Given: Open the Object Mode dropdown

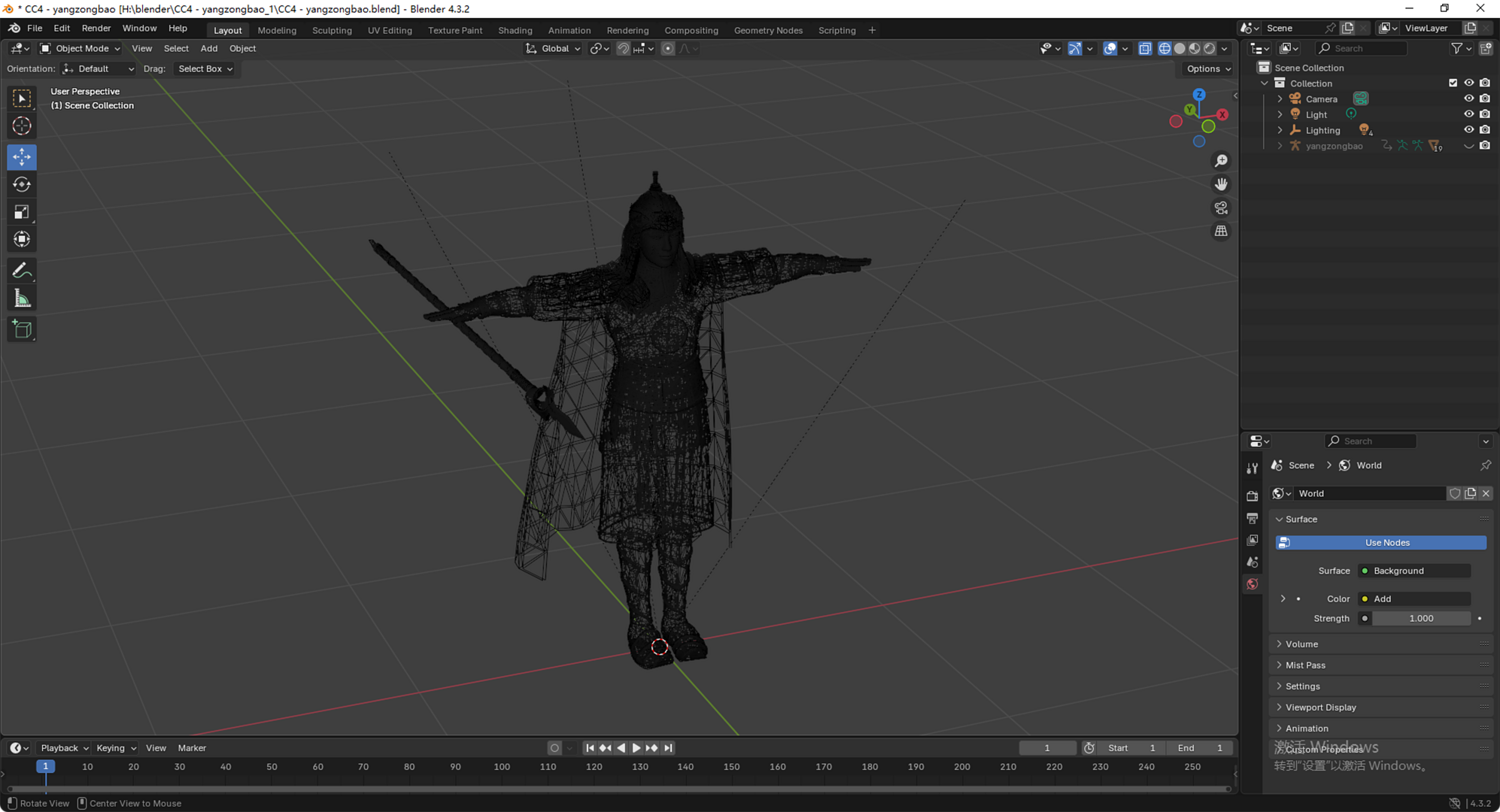Looking at the screenshot, I should [x=82, y=48].
